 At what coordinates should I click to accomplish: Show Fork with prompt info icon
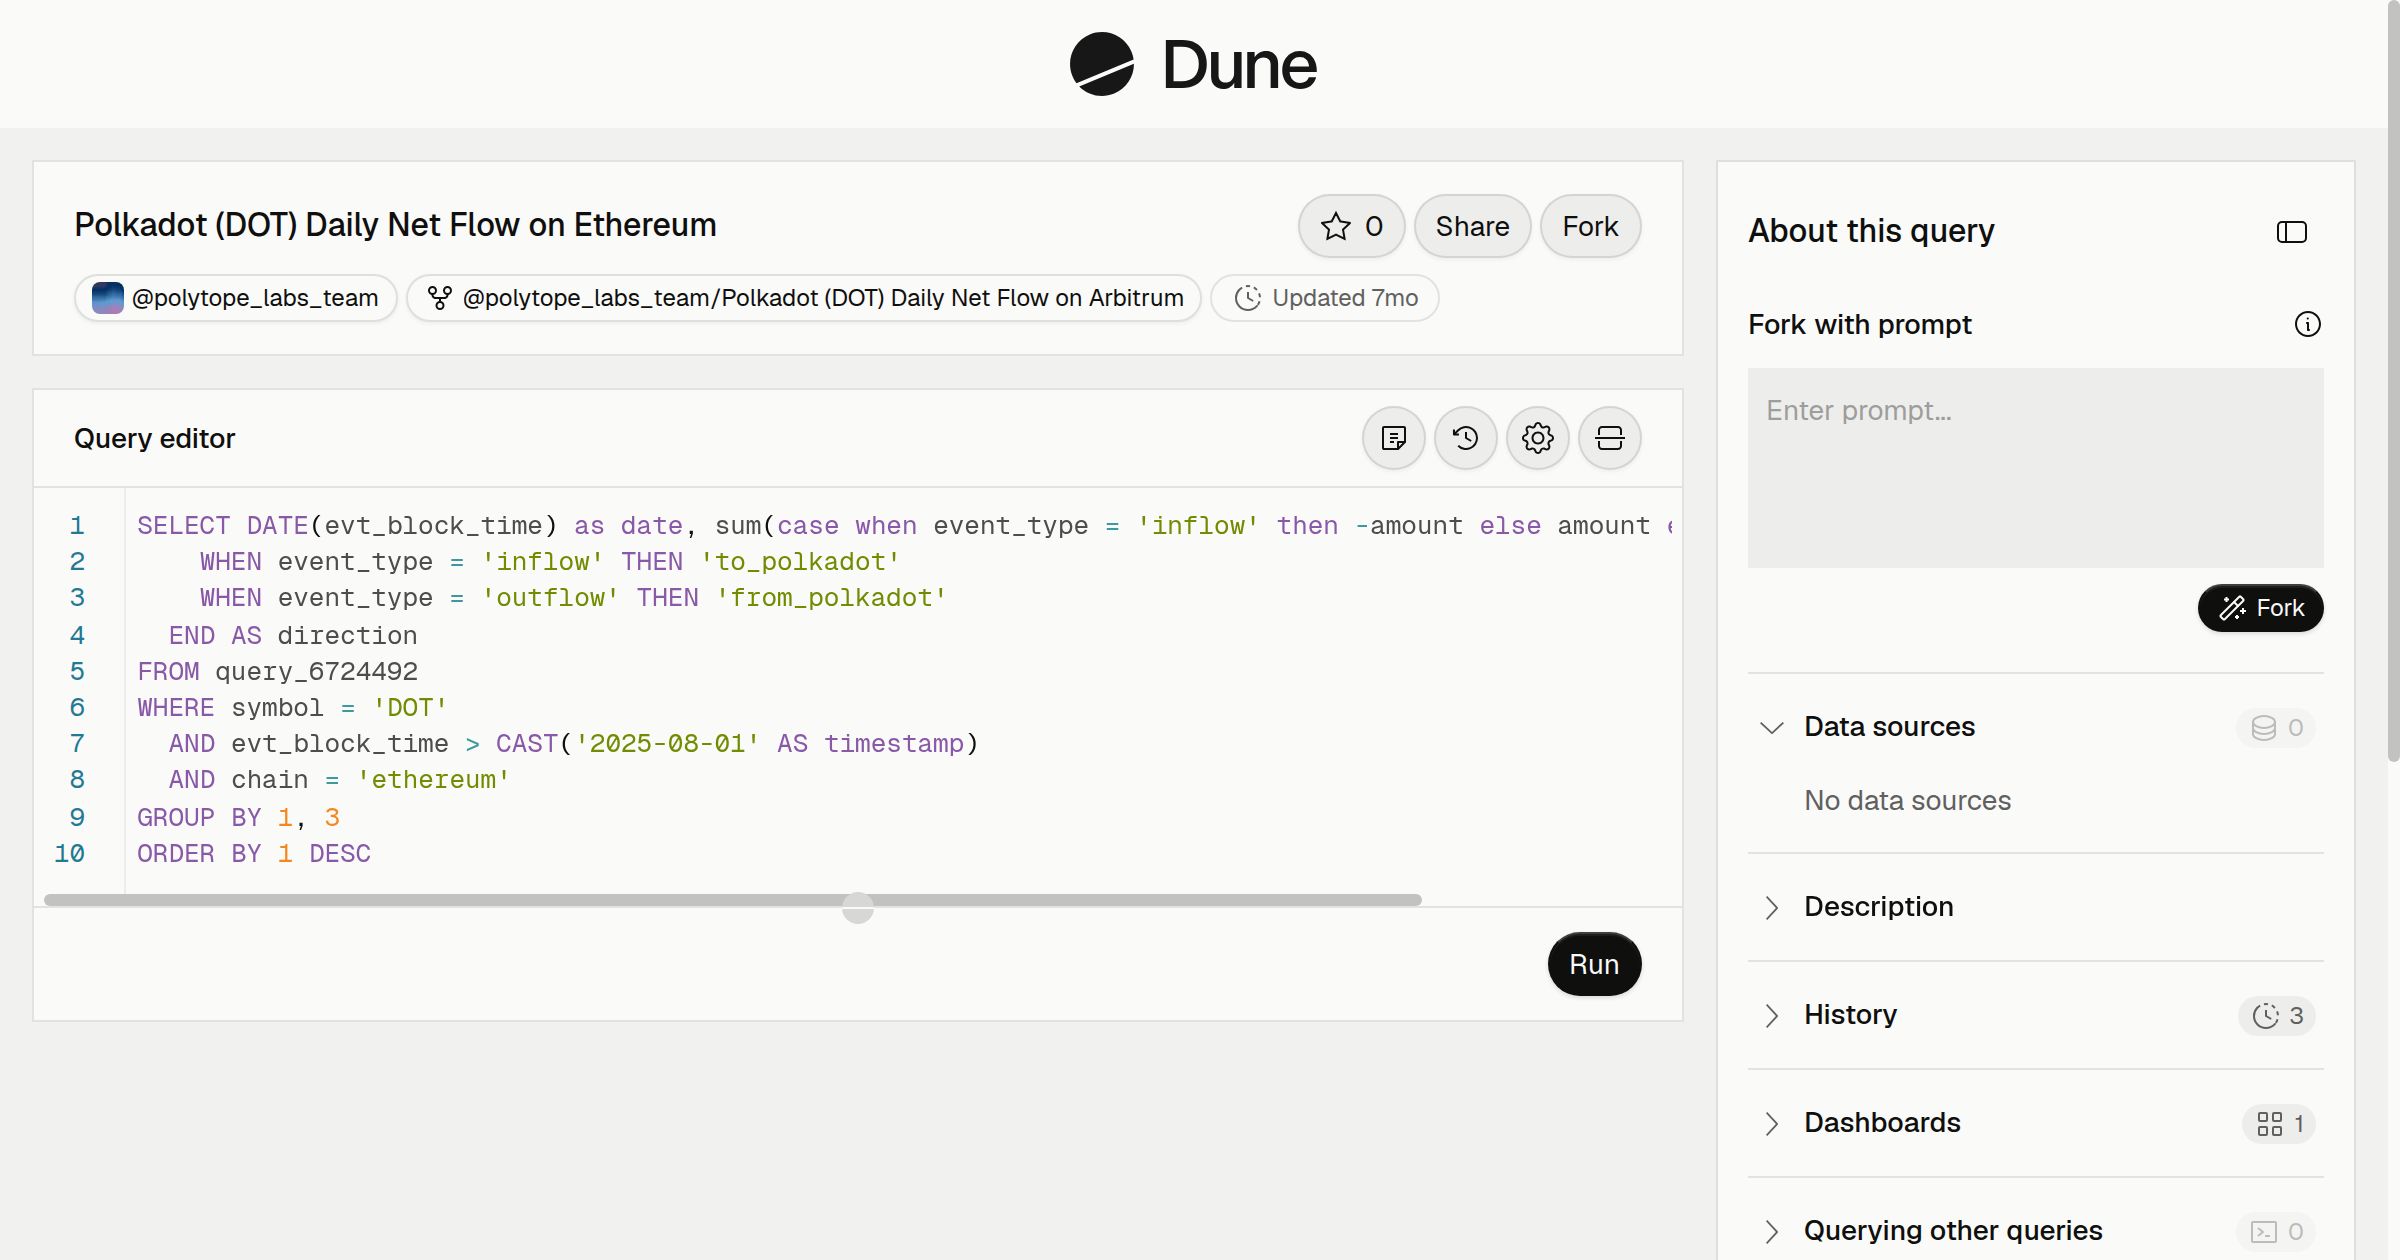tap(2307, 324)
